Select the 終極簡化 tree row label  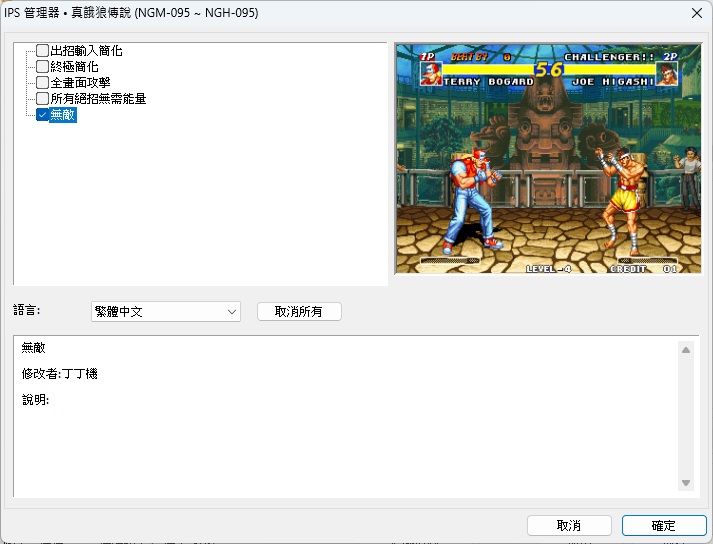74,66
